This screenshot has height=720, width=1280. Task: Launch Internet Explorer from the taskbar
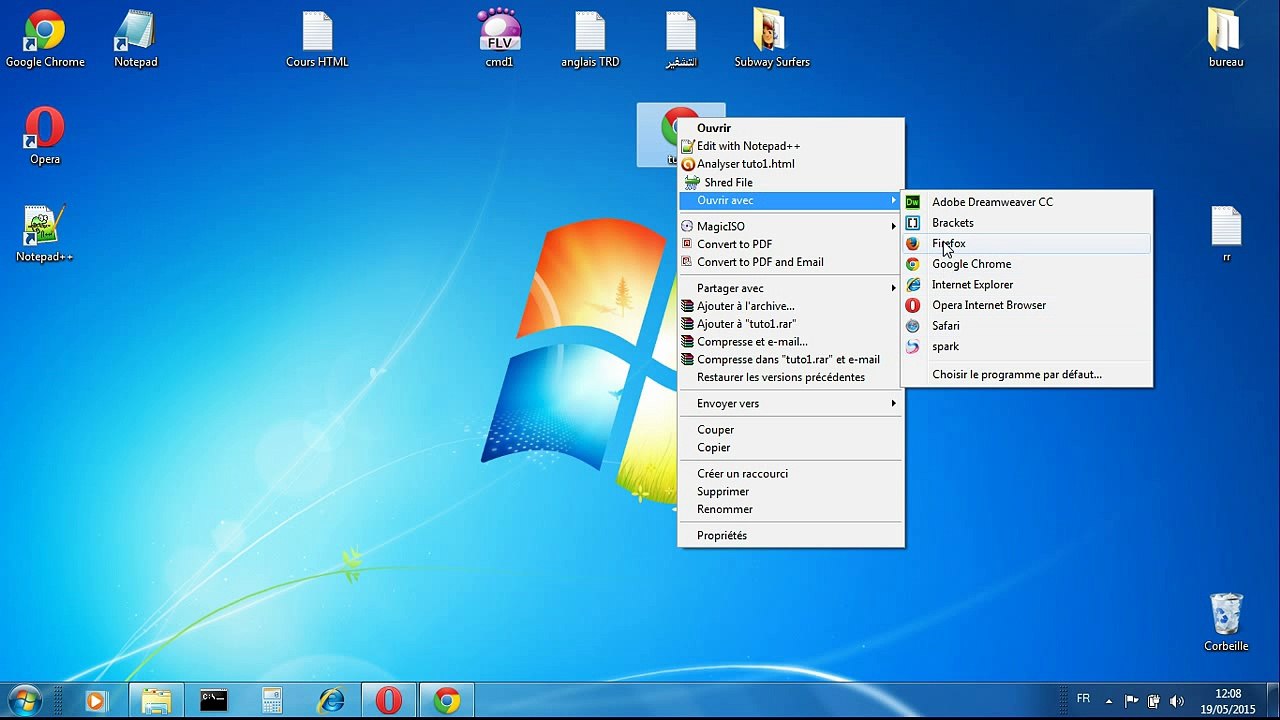[331, 701]
